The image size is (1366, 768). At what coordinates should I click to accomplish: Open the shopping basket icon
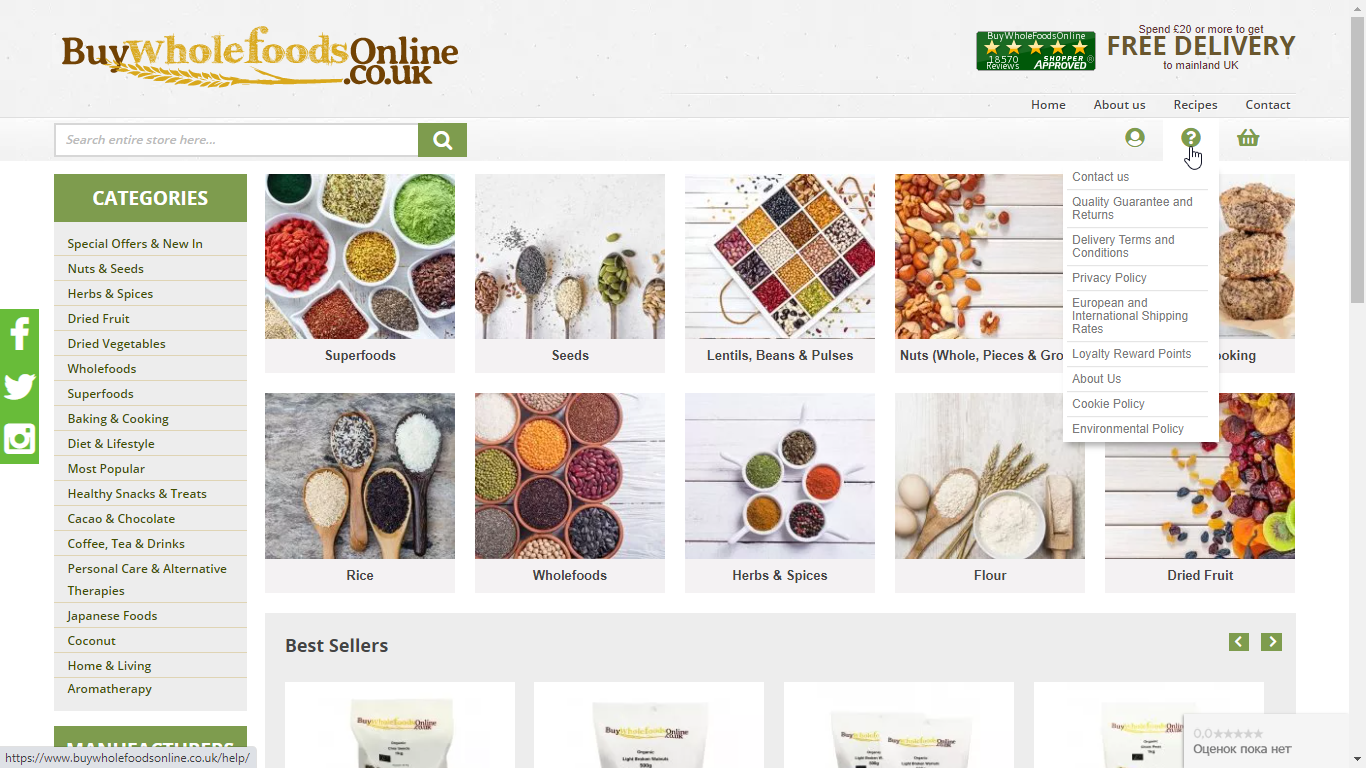pos(1248,138)
